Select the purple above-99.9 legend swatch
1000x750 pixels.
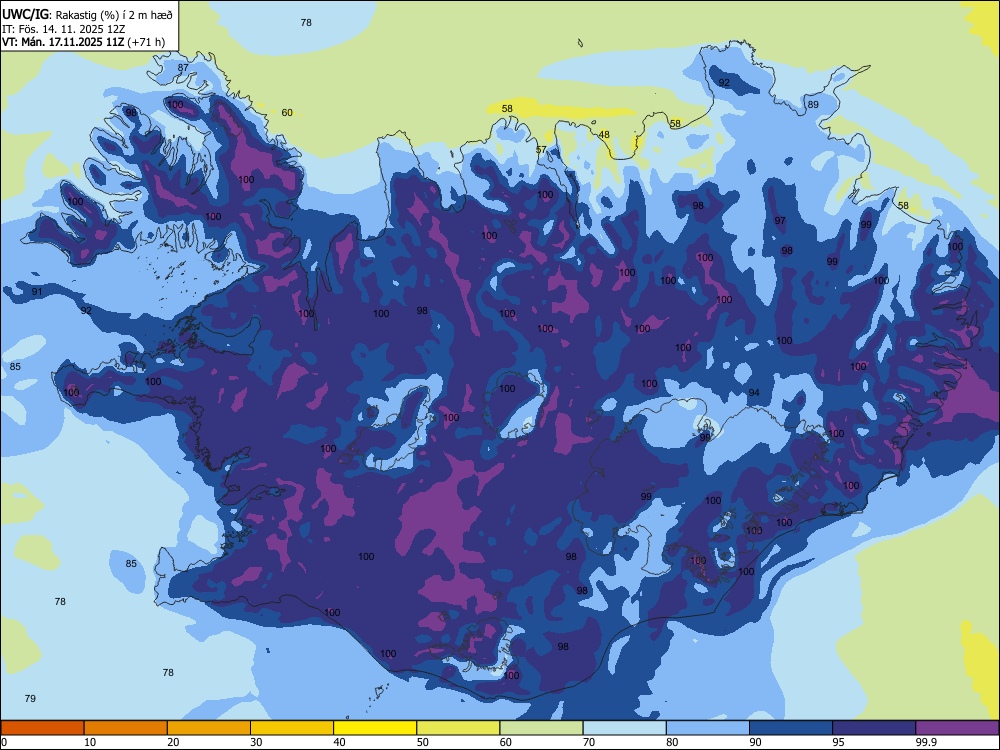(957, 728)
